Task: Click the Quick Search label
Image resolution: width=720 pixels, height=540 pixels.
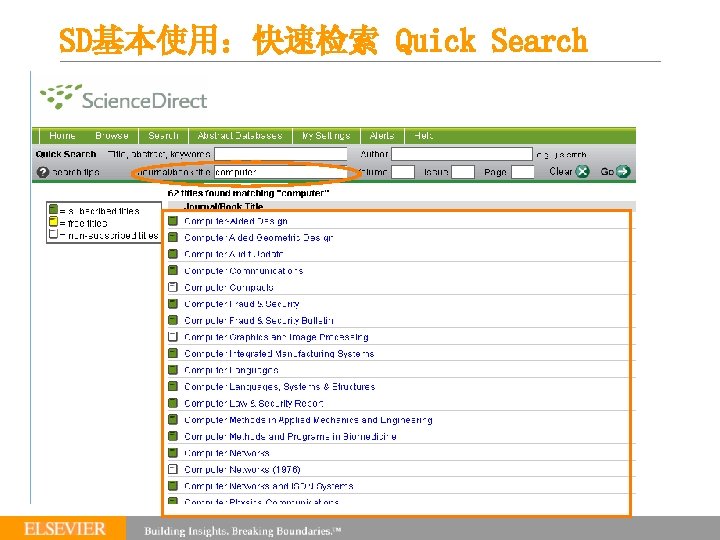Action: click(x=66, y=154)
